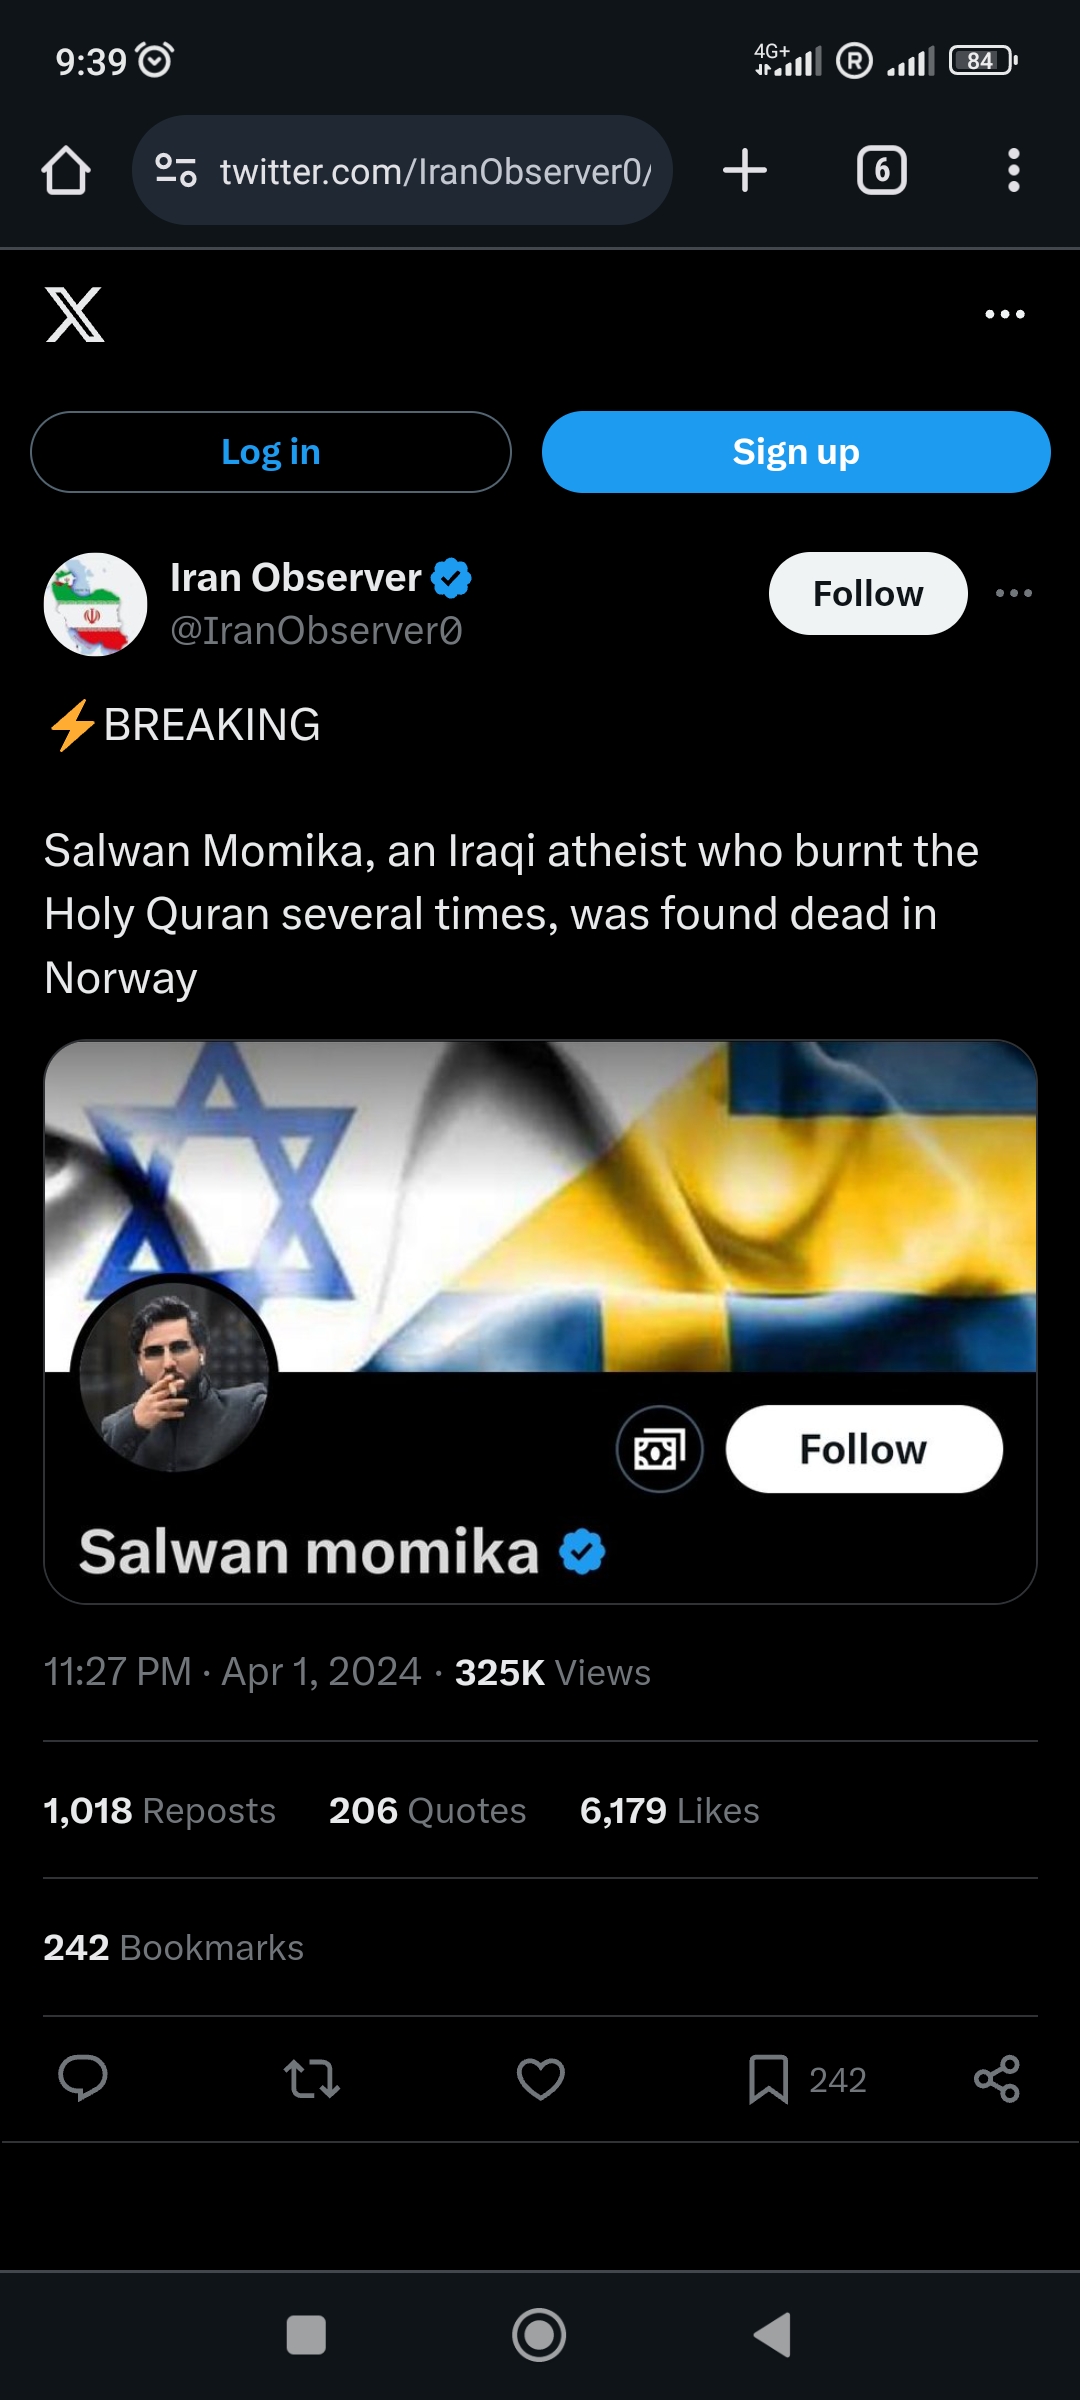Open the post's more options menu
1080x2400 pixels.
tap(1013, 594)
